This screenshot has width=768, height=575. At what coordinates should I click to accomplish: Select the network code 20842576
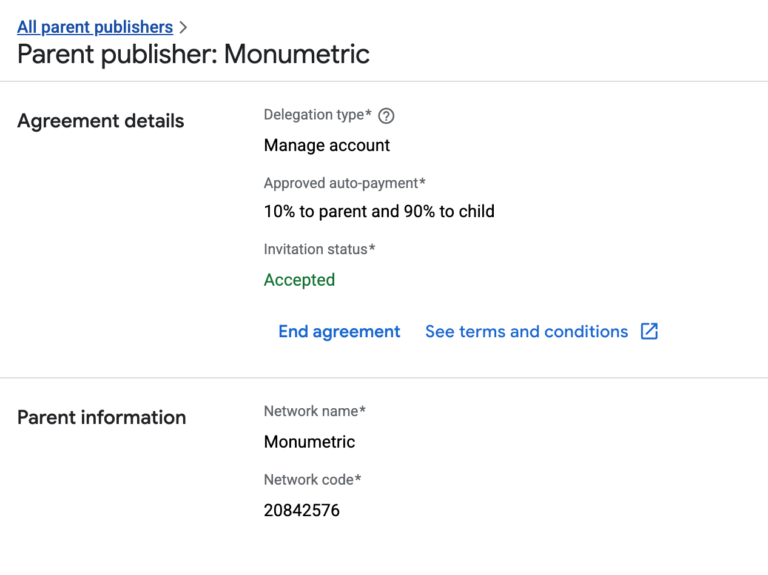click(x=301, y=510)
